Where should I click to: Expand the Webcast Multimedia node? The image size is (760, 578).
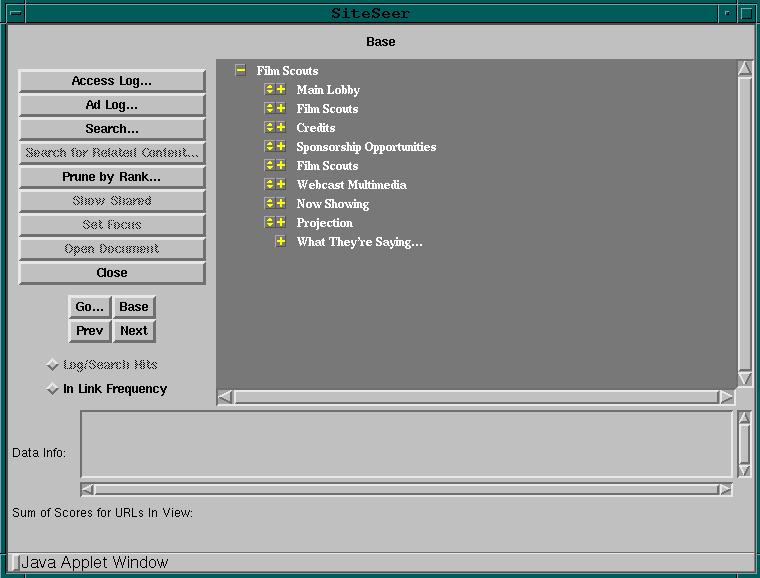281,184
